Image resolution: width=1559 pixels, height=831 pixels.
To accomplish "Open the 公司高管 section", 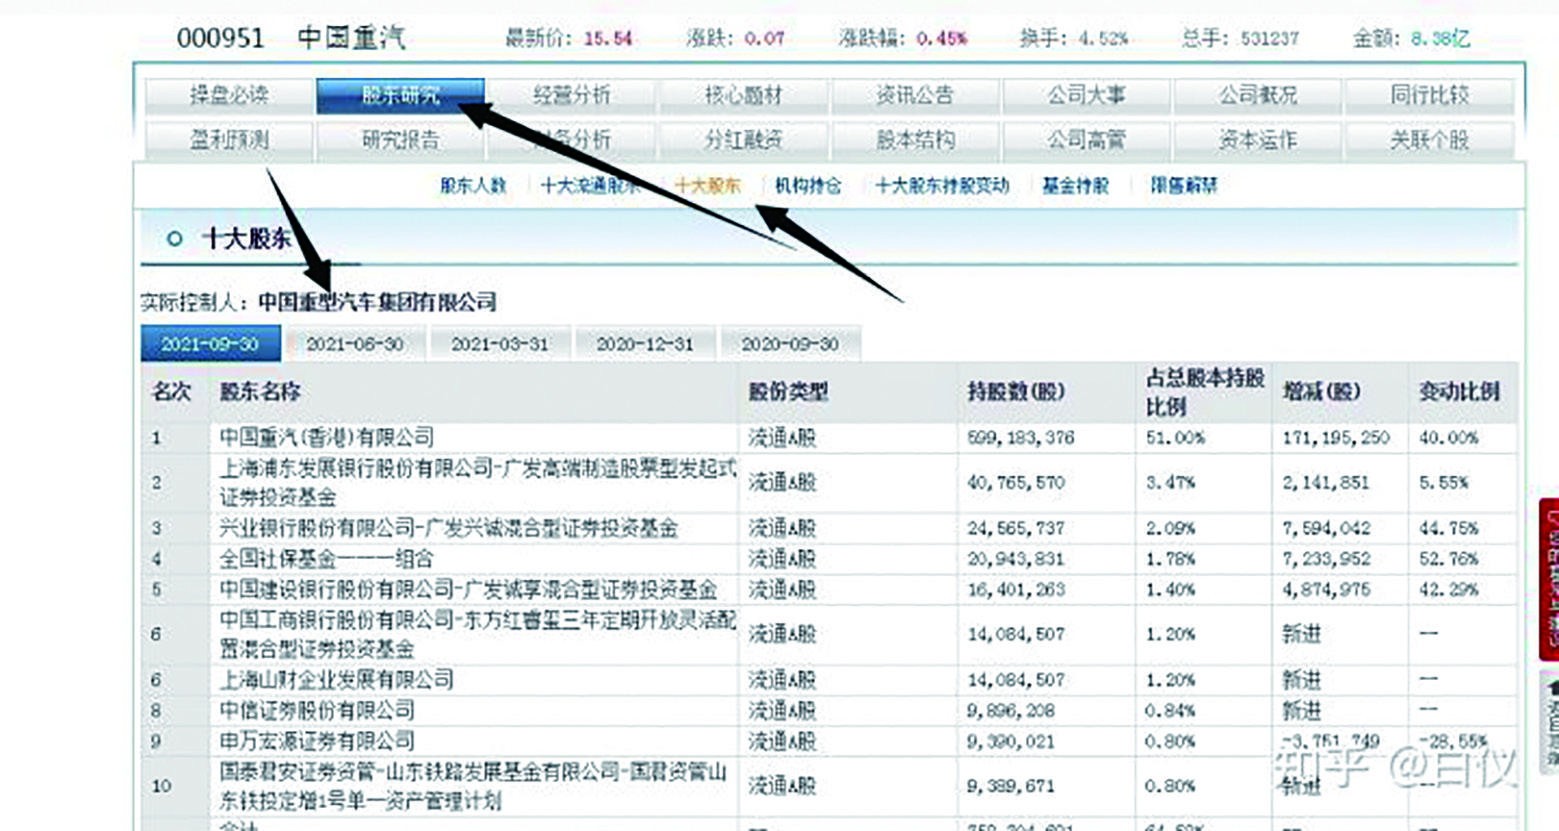I will 1086,141.
